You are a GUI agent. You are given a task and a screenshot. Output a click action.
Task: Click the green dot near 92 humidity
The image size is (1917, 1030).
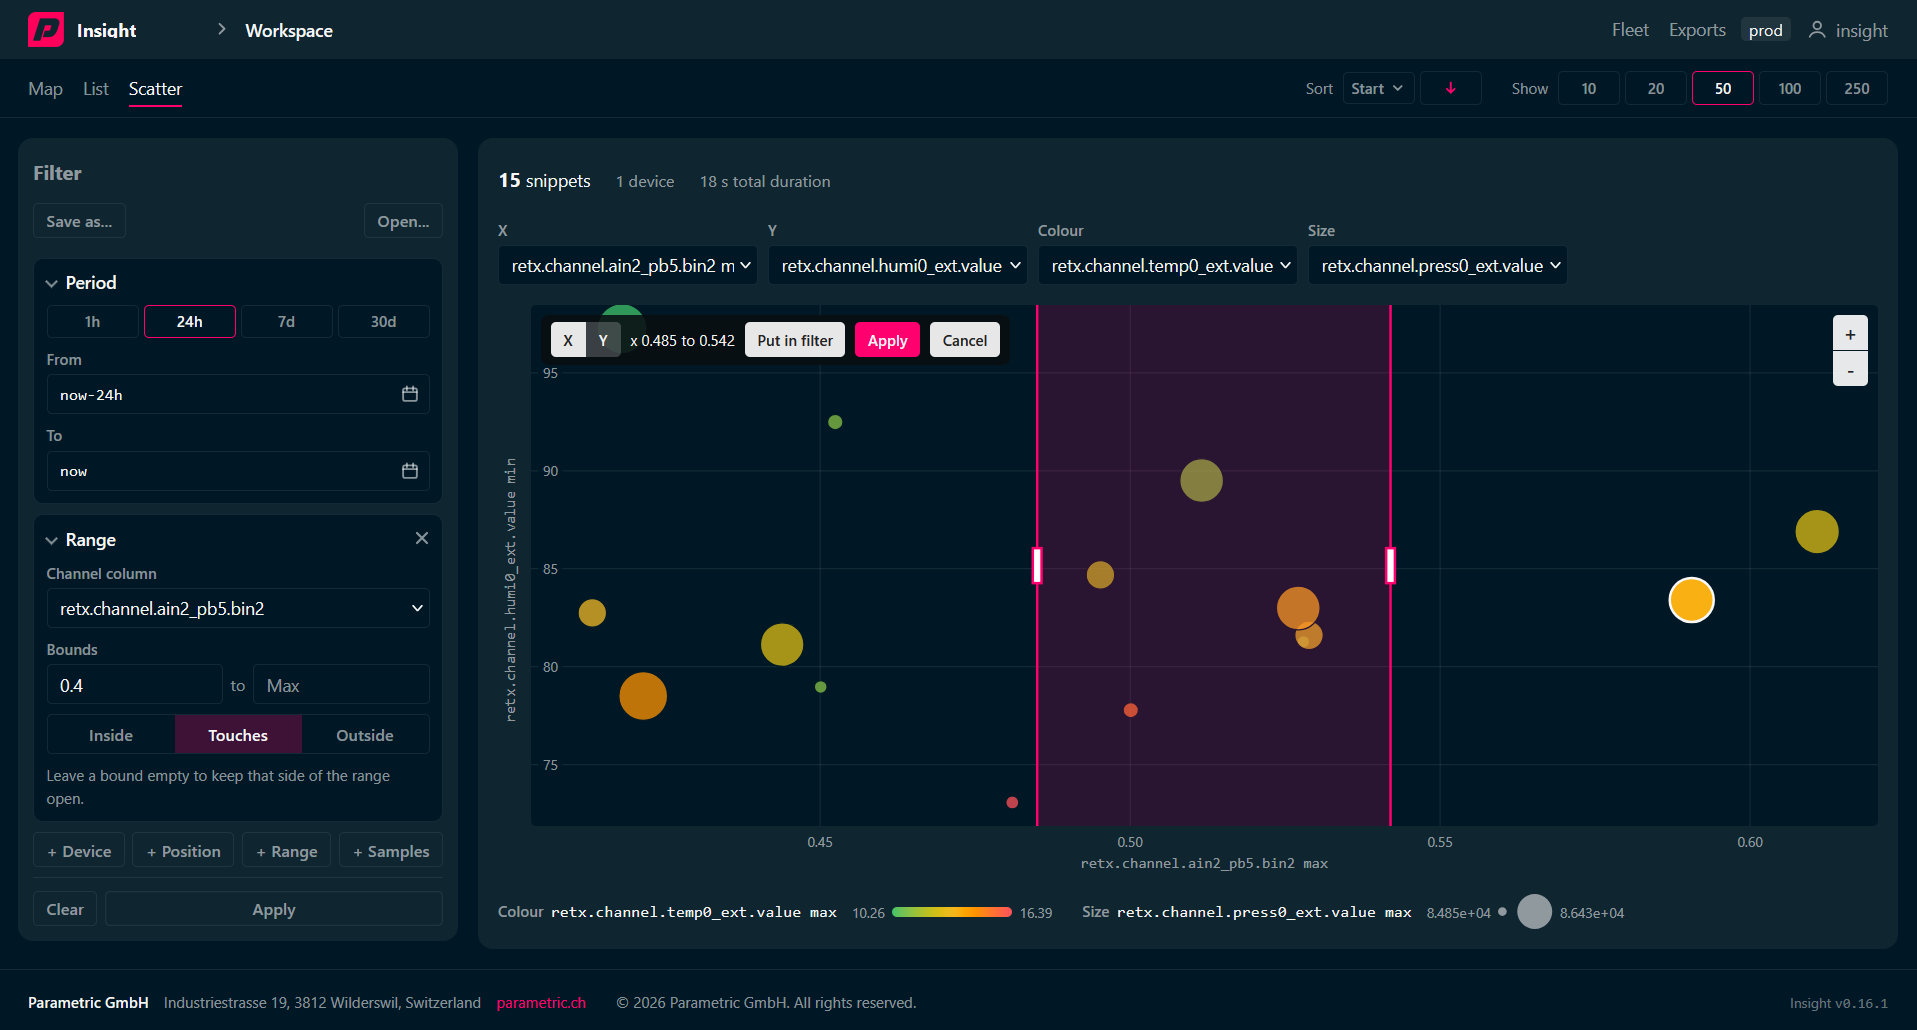pos(835,422)
